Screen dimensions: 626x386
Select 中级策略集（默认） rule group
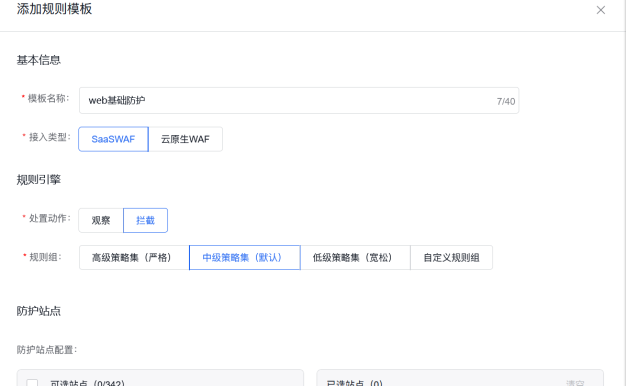[245, 257]
